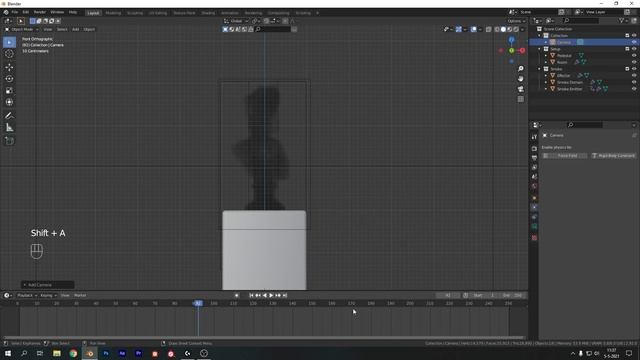The width and height of the screenshot is (640, 360).
Task: Toggle visibility of Room object
Action: click(634, 62)
